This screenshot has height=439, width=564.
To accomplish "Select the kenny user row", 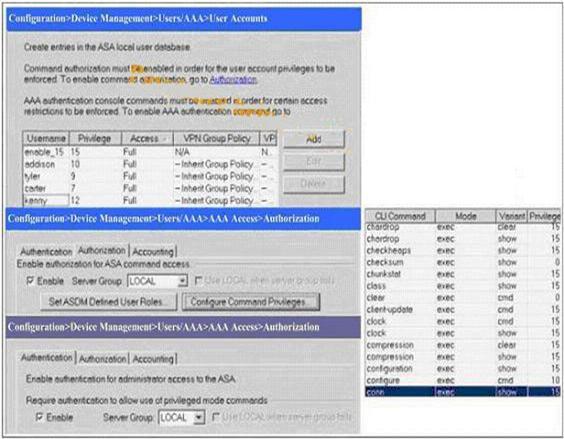I will (150, 200).
